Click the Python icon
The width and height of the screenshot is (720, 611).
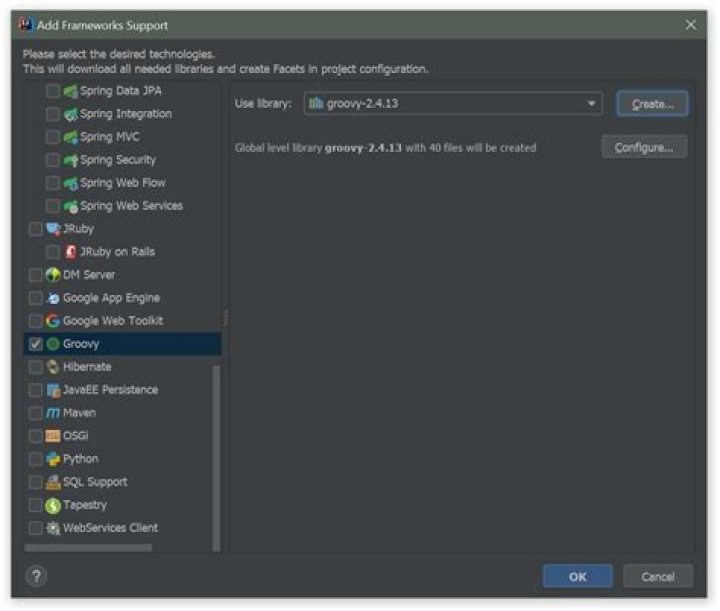[x=53, y=459]
